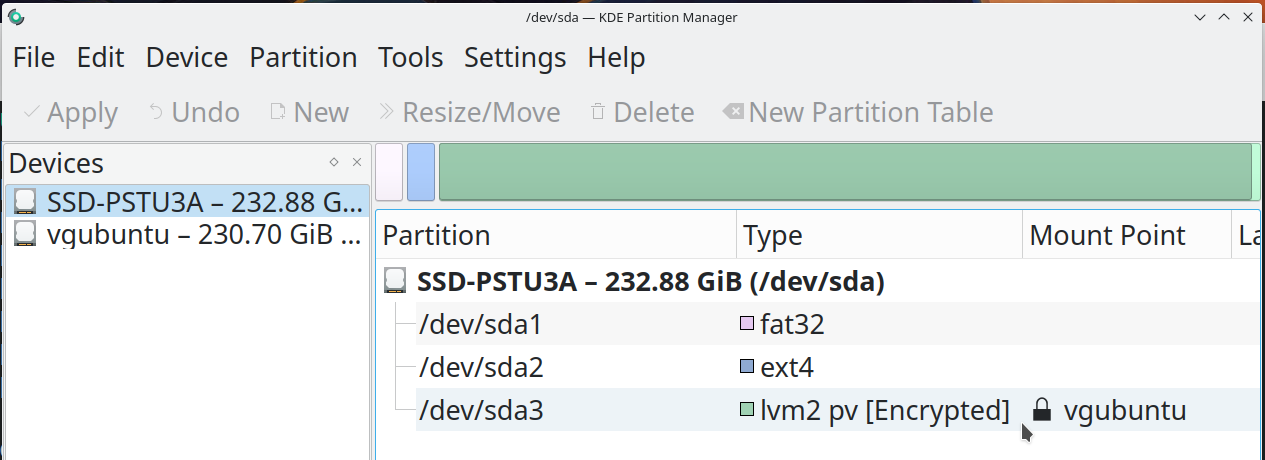
Task: Click the KDE Partition Manager title bar icon
Action: click(x=16, y=17)
